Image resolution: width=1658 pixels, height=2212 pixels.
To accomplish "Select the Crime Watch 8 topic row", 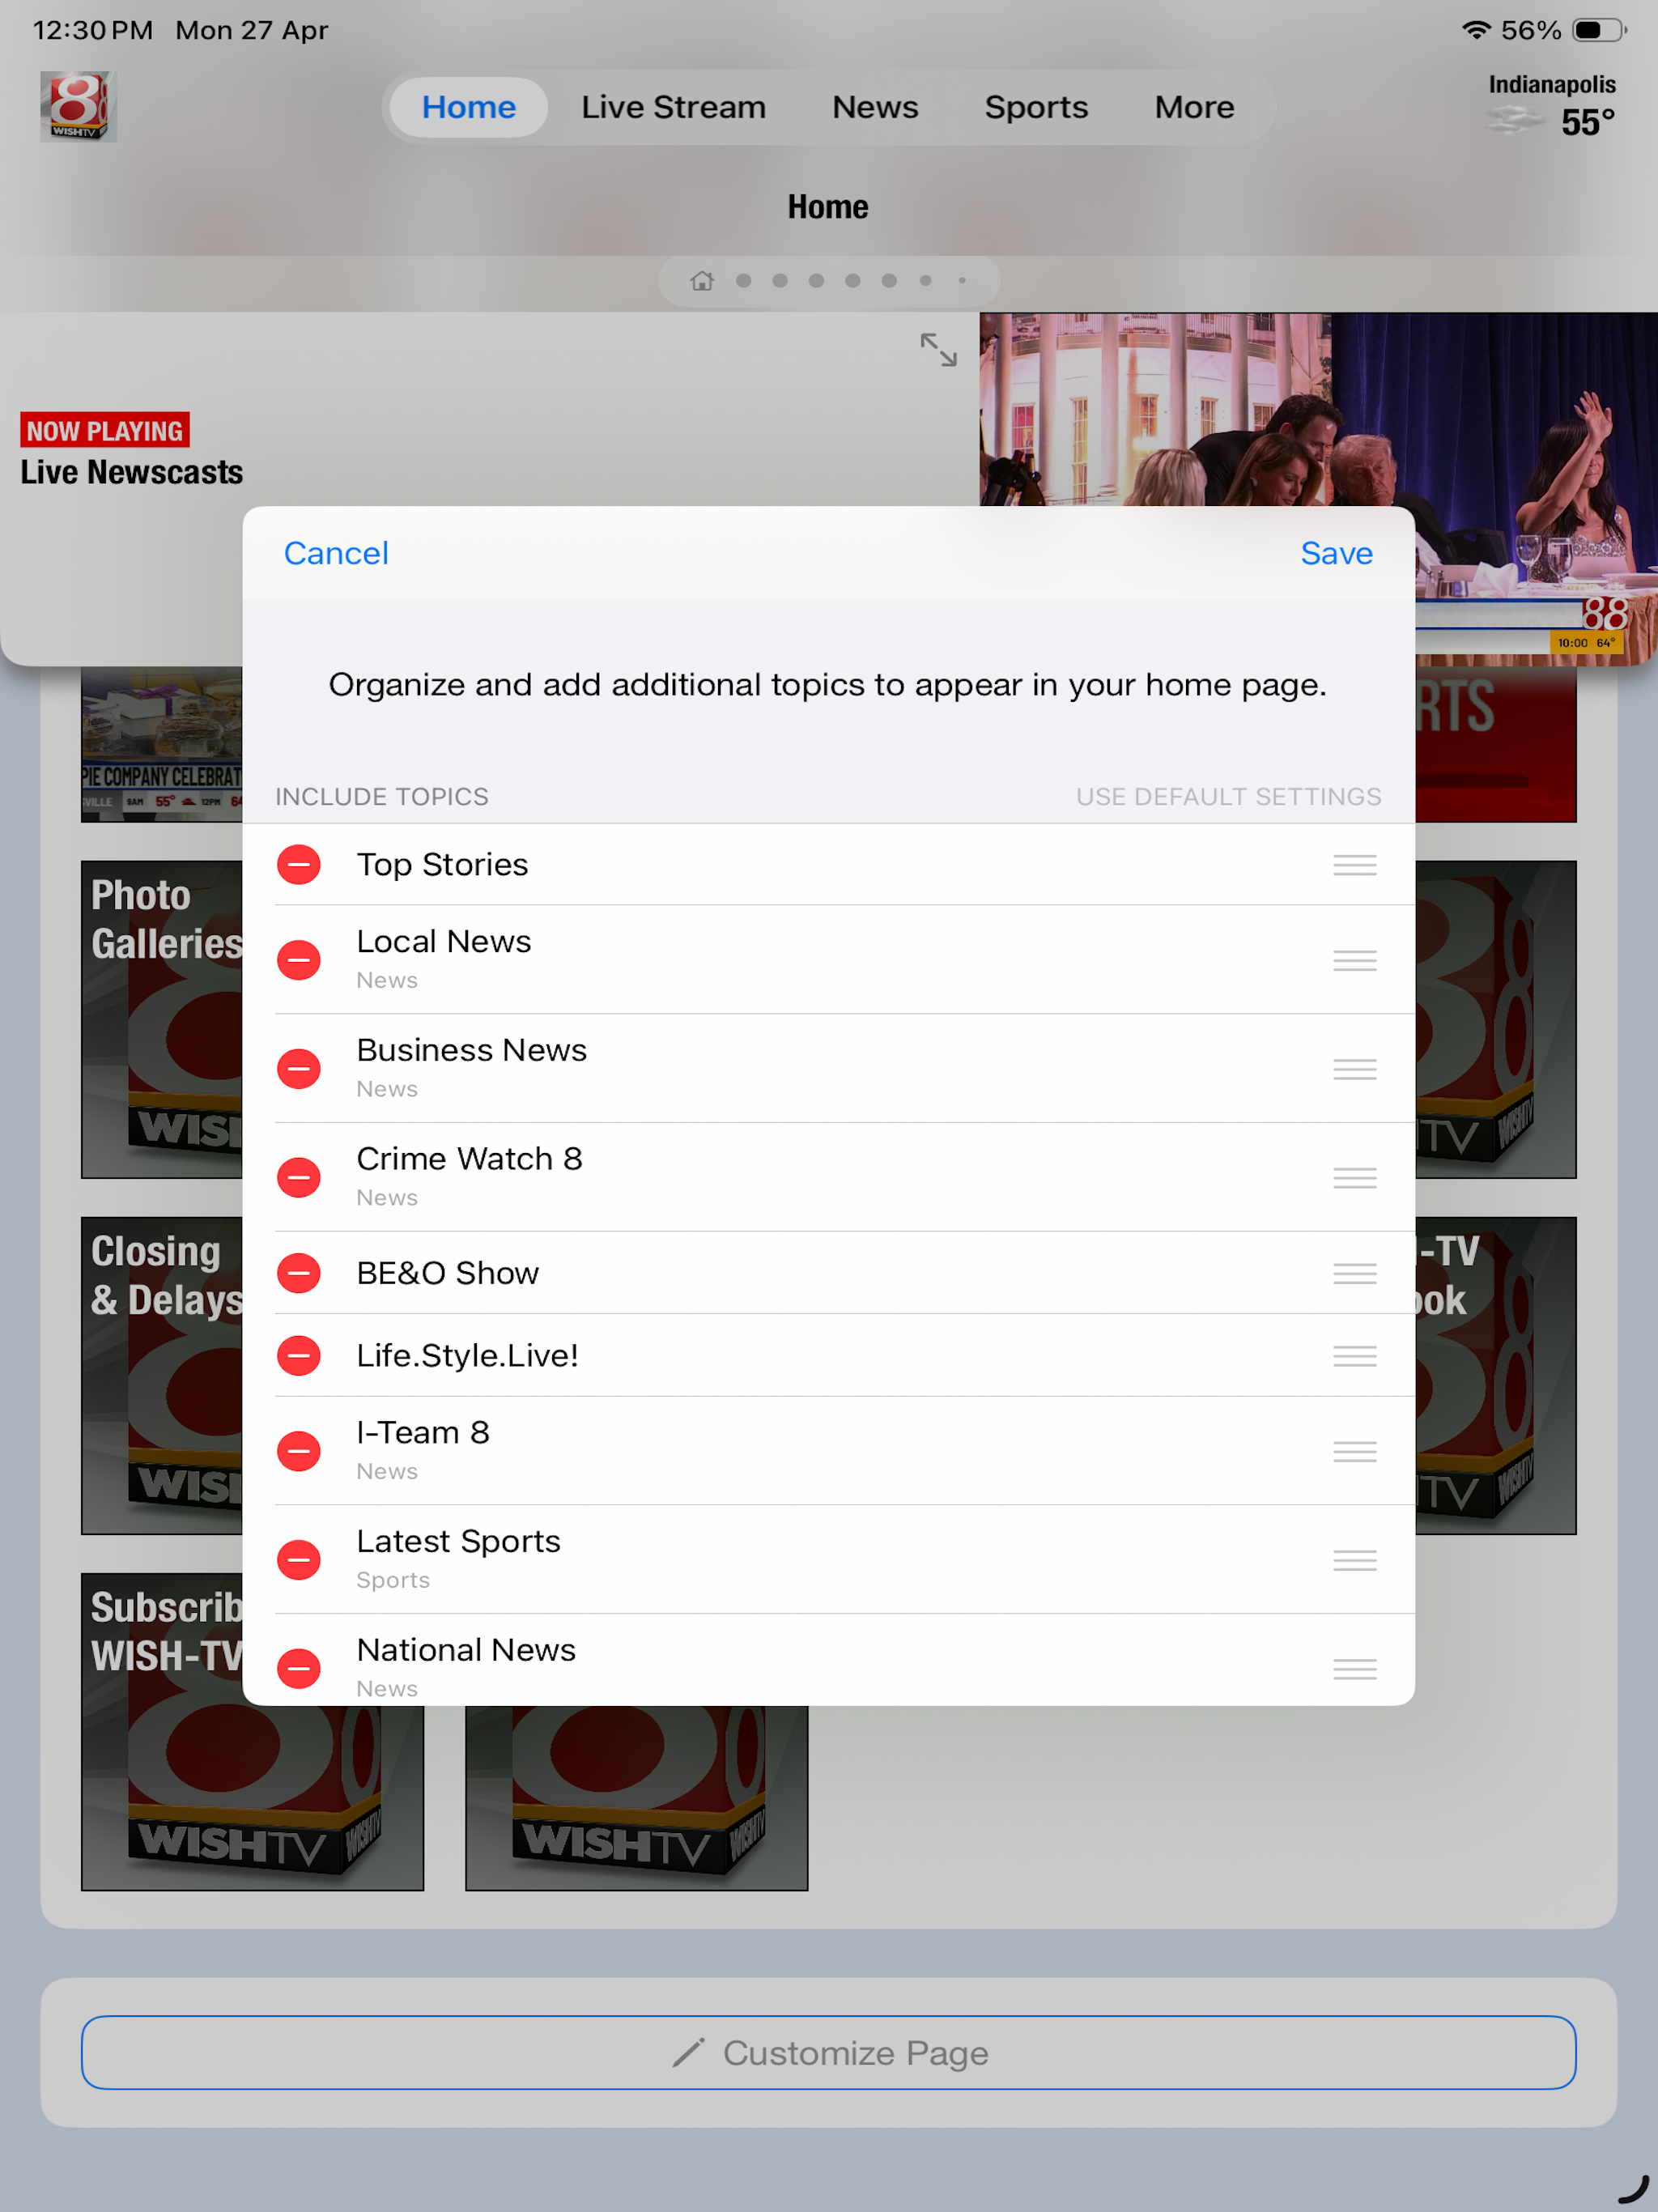I will (x=828, y=1177).
